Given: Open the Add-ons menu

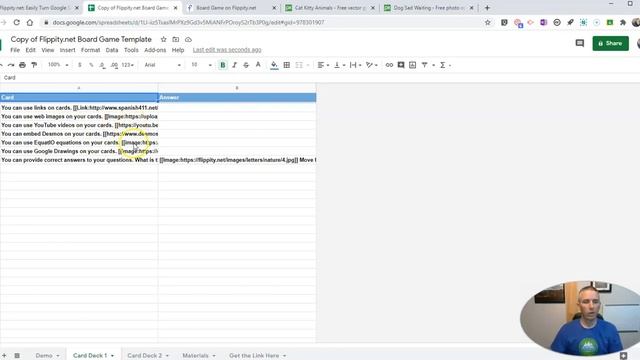Looking at the screenshot, I should (155, 50).
